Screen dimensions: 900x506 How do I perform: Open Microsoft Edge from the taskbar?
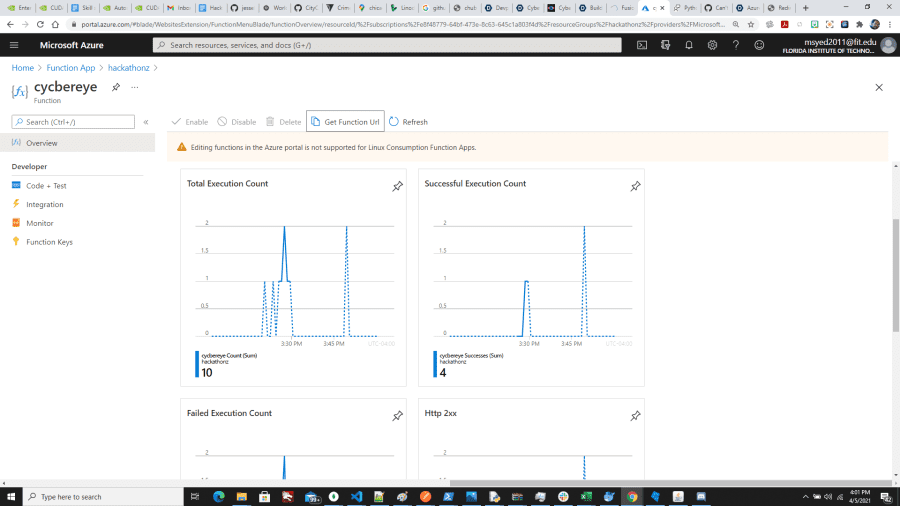[x=219, y=496]
